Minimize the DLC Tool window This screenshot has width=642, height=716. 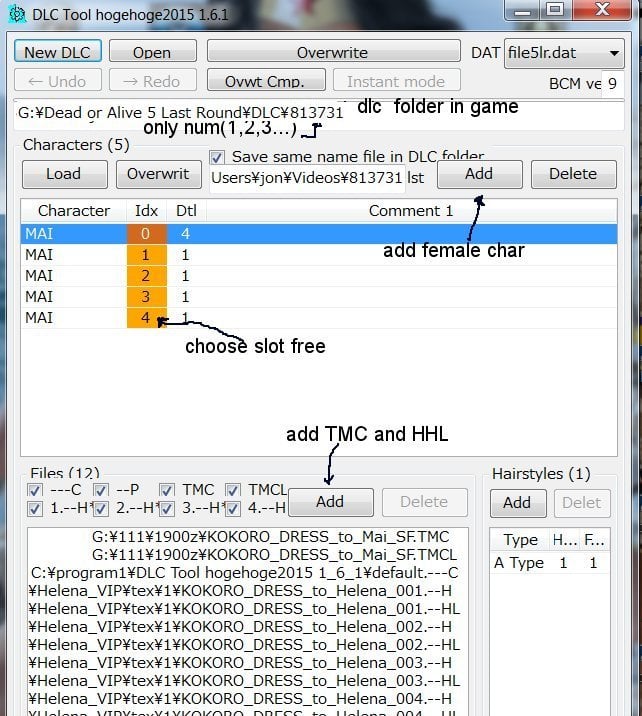pyautogui.click(x=522, y=10)
